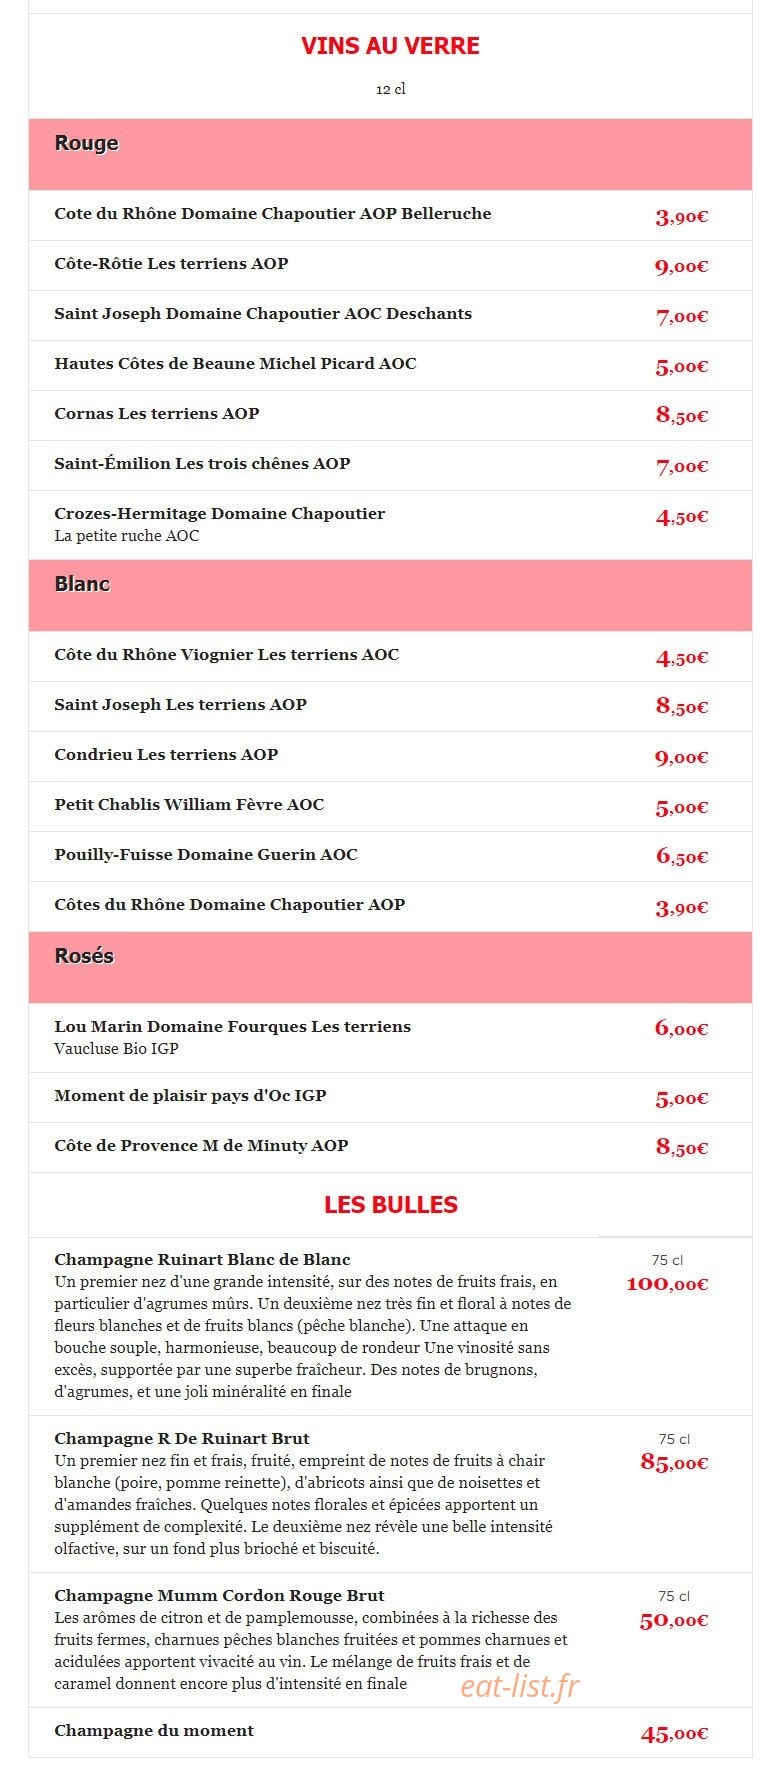772x1778 pixels.
Task: Click Saint-Émilion Les trois chênes entry
Action: (390, 465)
